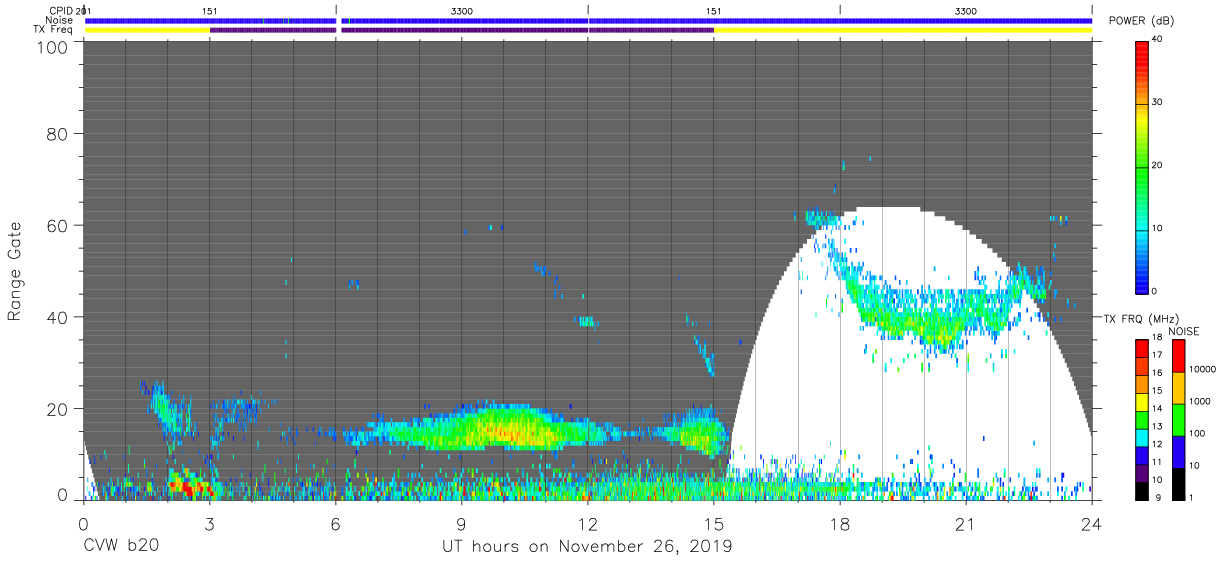Screen dimensions: 1228x567
Task: Click the 1000 label in NOISE legend
Action: [x=1198, y=401]
